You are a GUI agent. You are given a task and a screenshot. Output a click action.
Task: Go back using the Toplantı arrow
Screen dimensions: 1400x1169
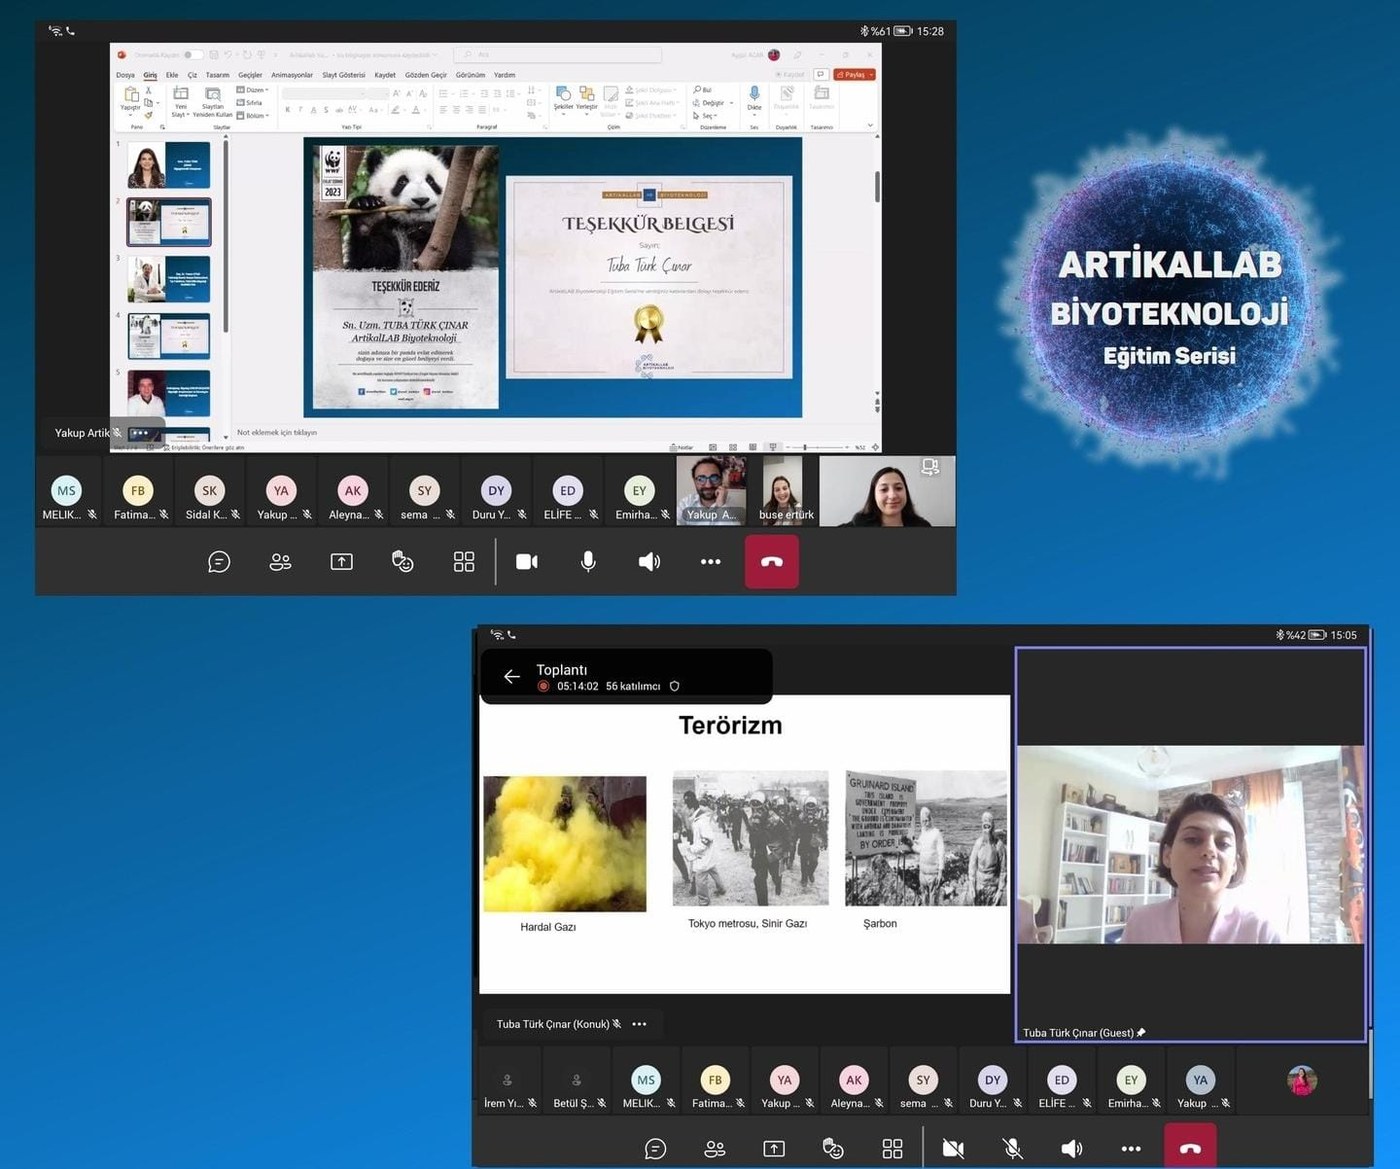pos(512,677)
